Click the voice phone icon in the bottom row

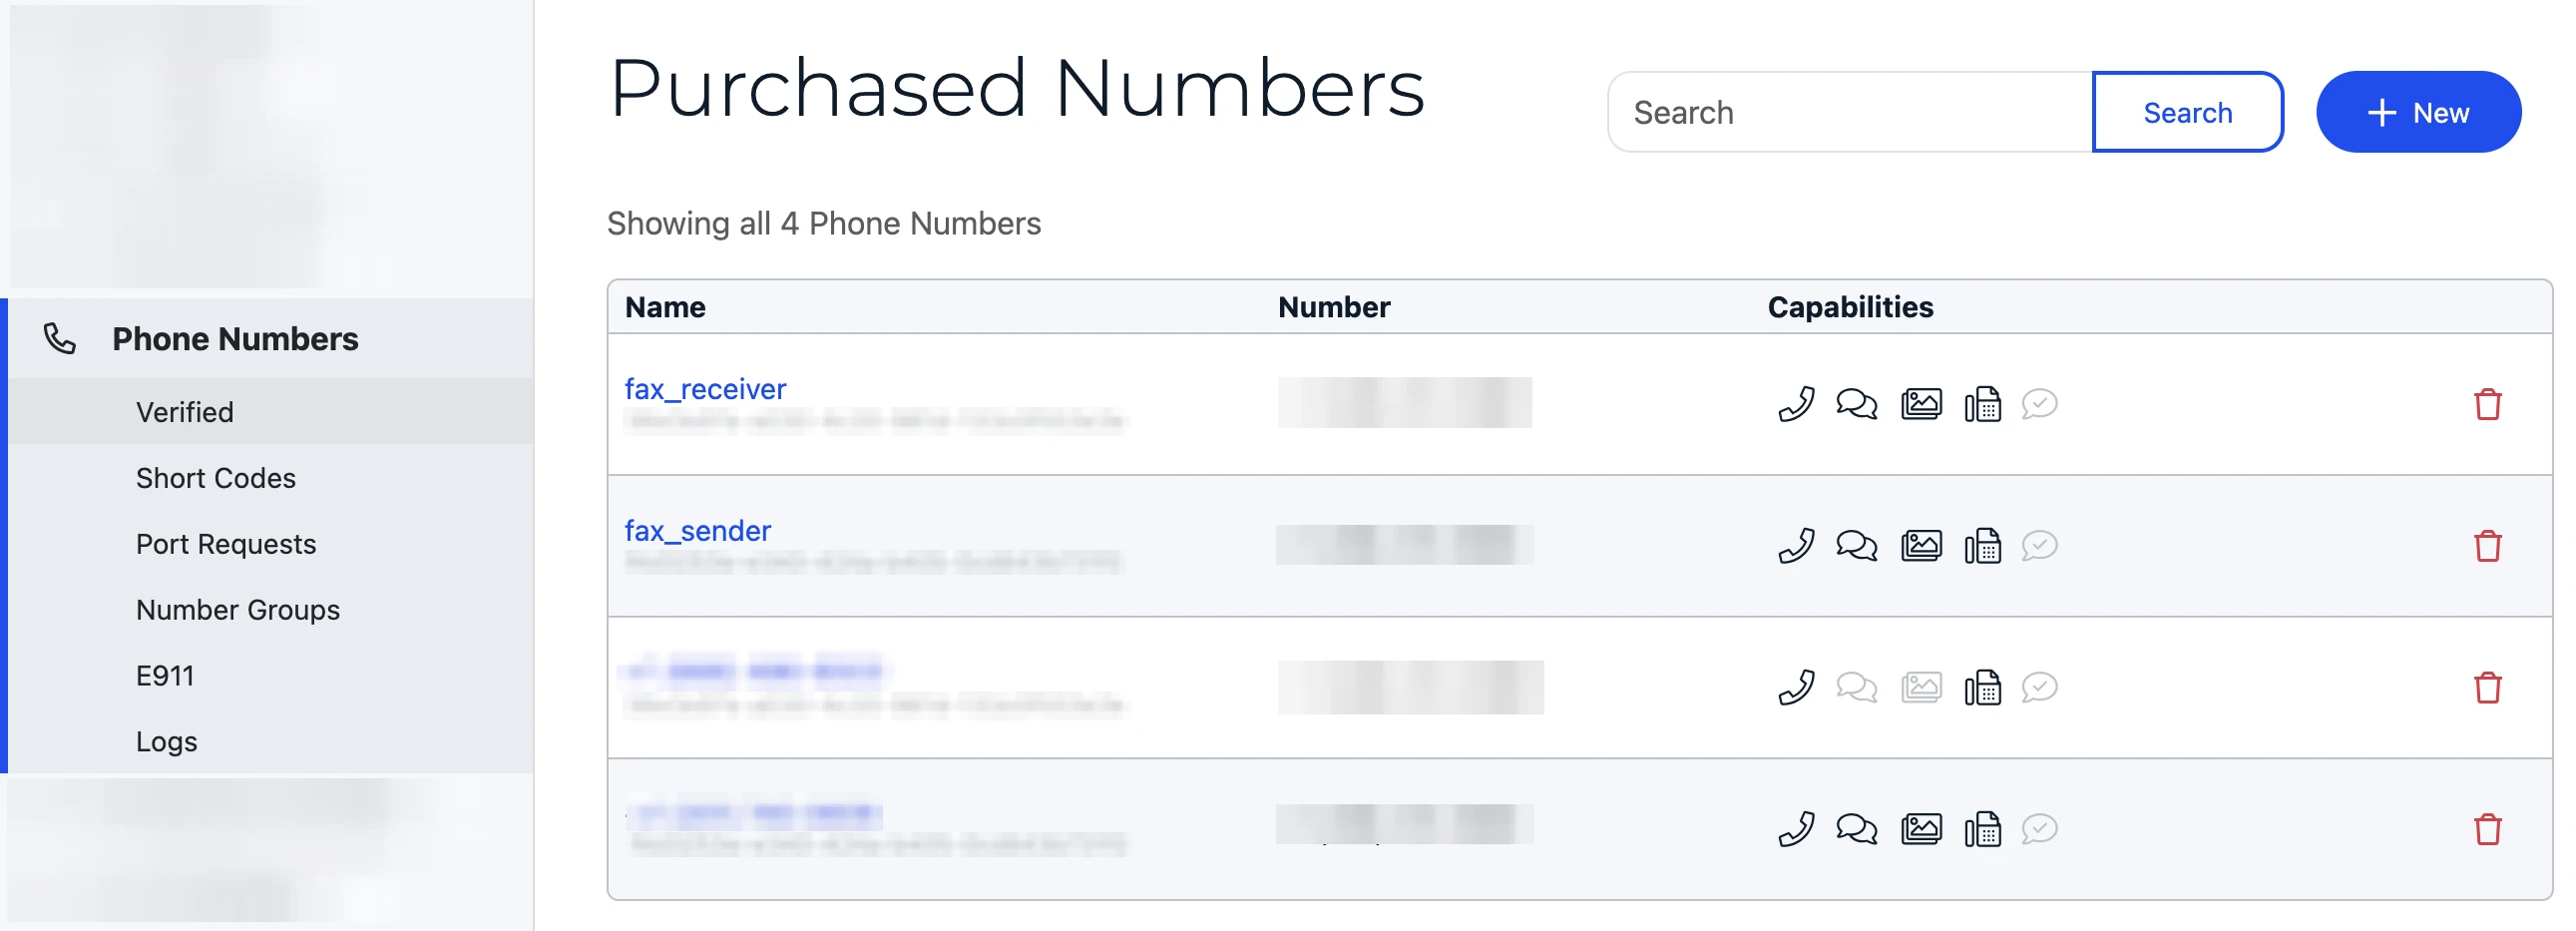1795,828
